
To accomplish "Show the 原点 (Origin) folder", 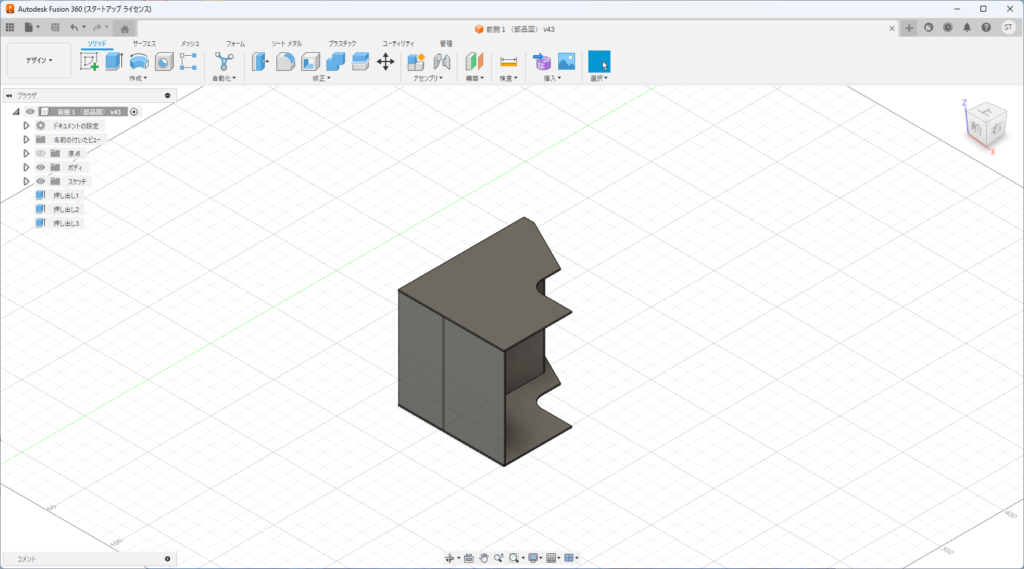I will (40, 154).
